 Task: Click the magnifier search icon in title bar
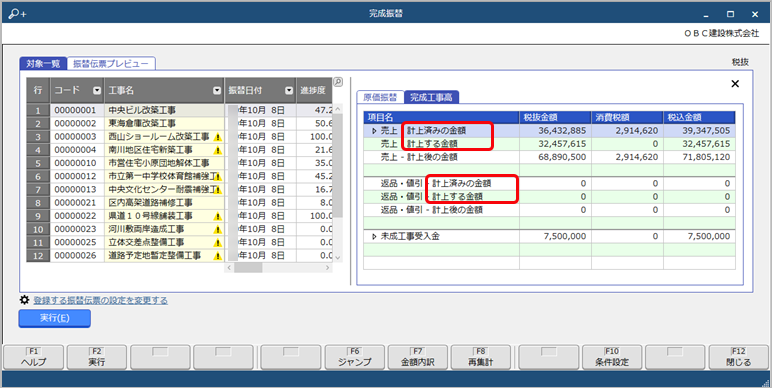[x=17, y=14]
